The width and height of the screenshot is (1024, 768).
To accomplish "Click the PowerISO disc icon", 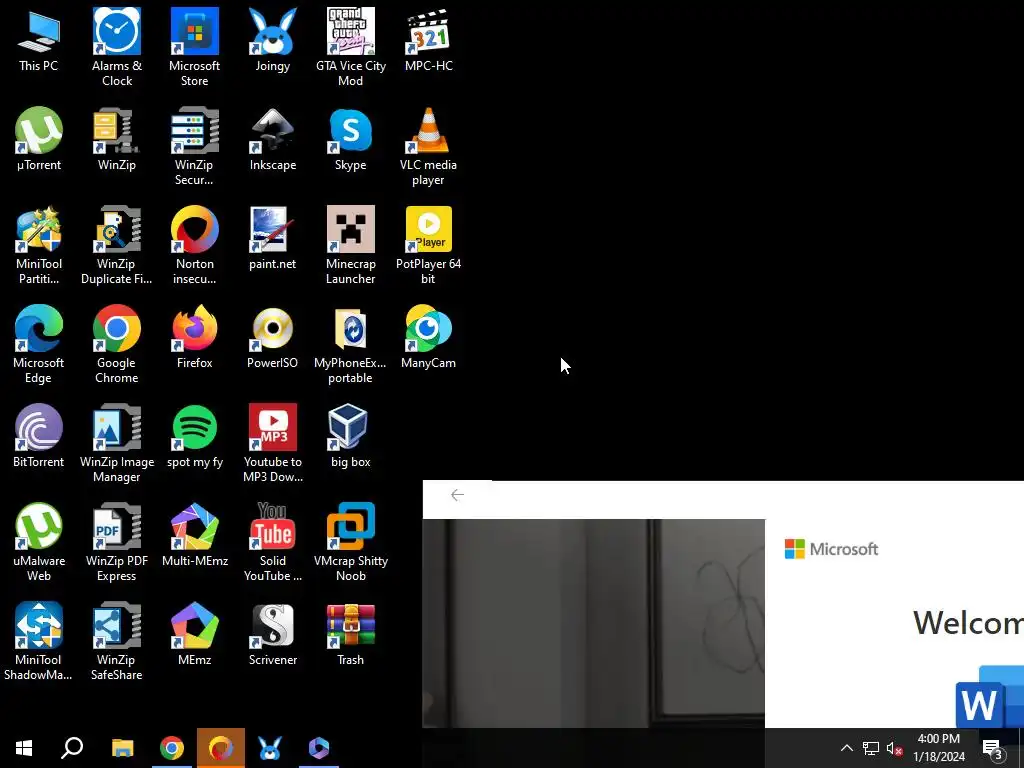I will click(x=272, y=337).
